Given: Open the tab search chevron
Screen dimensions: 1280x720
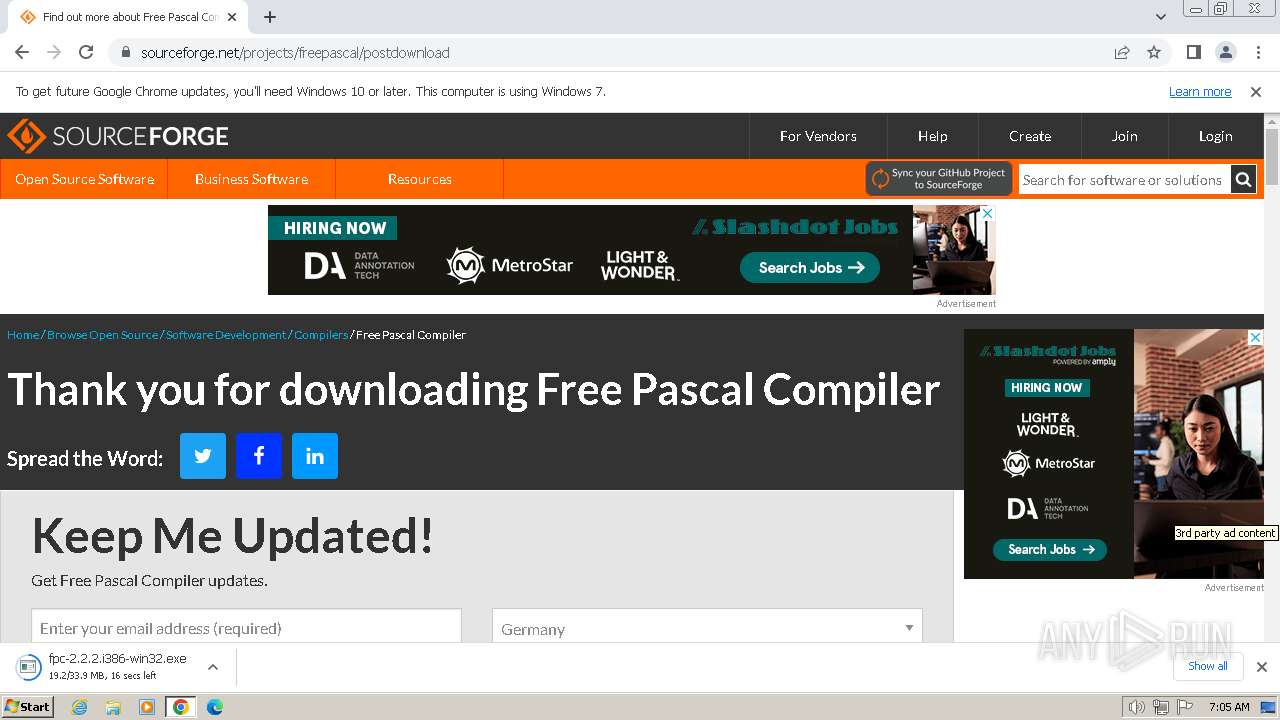Looking at the screenshot, I should point(1160,17).
